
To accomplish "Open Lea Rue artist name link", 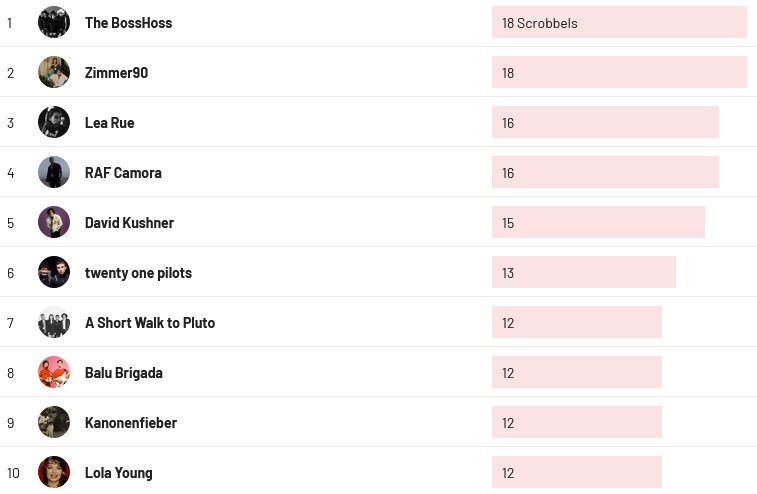I will point(109,123).
